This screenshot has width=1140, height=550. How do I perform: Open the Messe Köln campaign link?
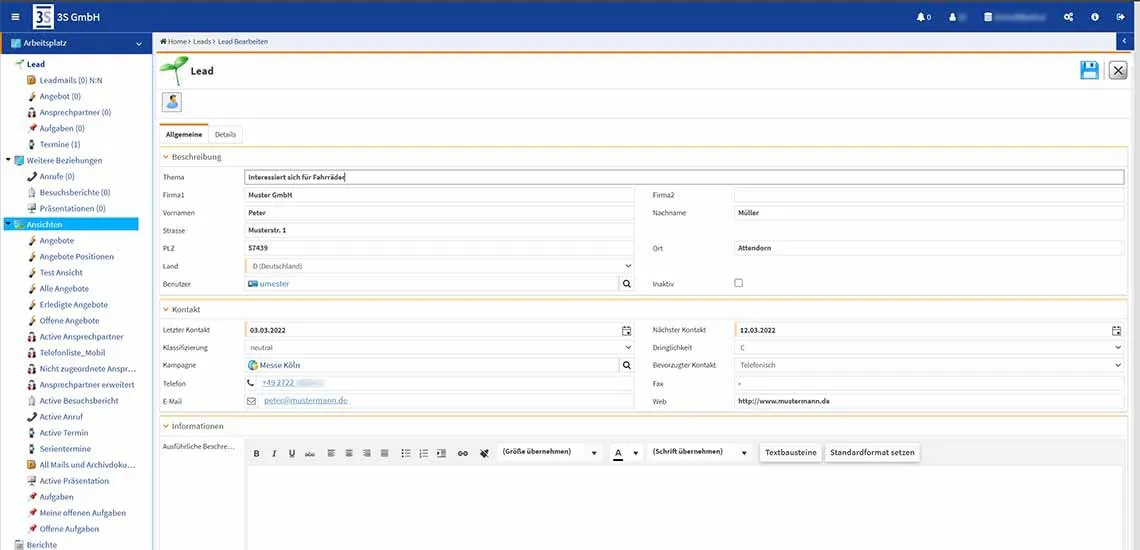279,365
